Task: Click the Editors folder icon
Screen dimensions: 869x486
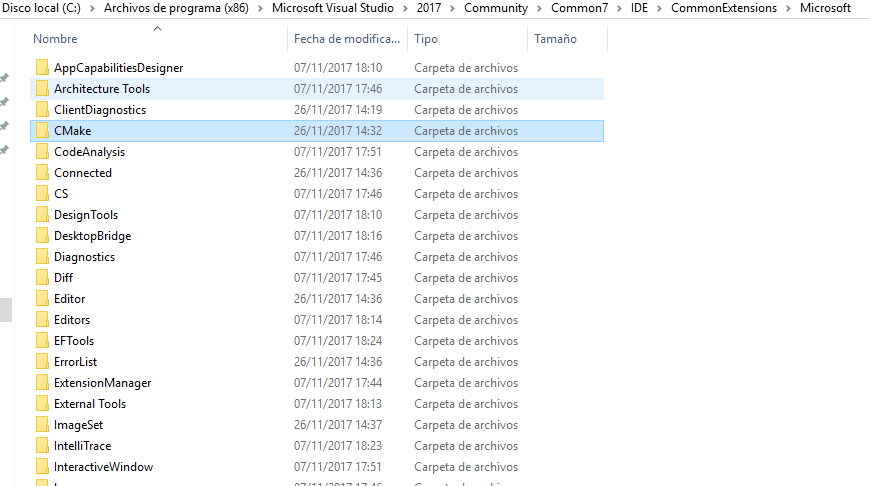Action: pos(42,320)
